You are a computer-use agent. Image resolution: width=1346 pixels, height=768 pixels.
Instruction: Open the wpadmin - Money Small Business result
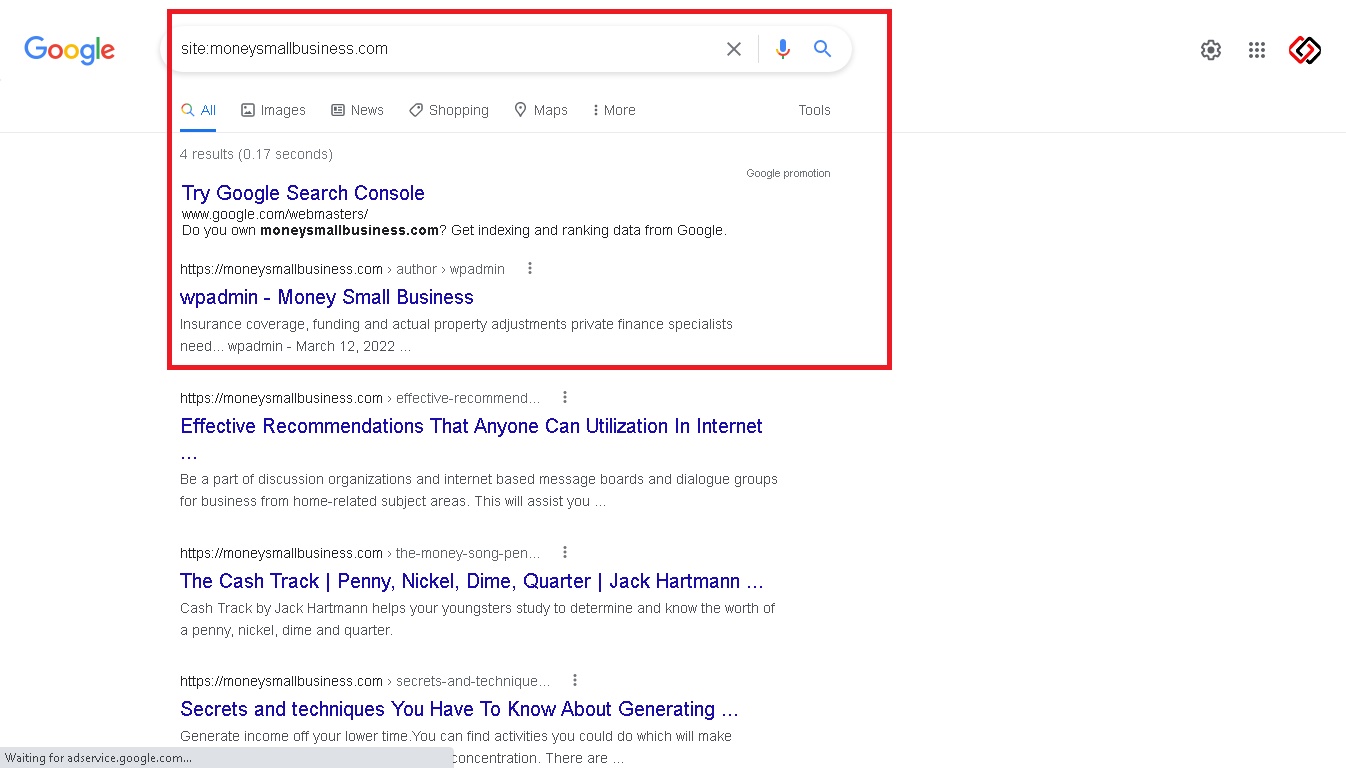pos(327,297)
